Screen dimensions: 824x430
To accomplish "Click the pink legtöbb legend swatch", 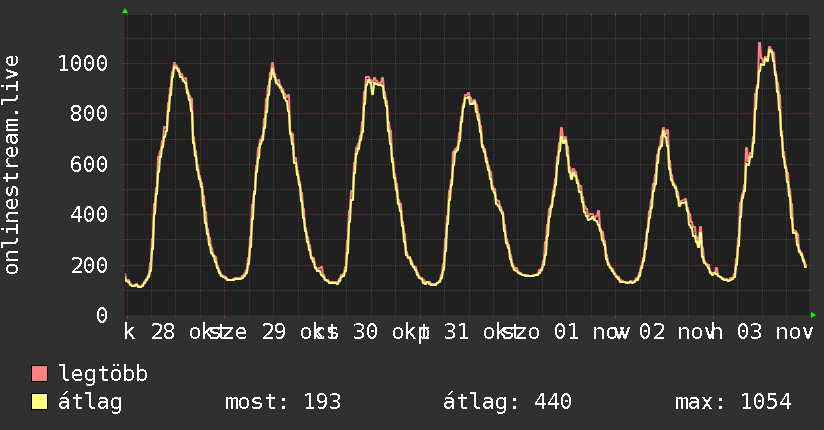I will [39, 373].
